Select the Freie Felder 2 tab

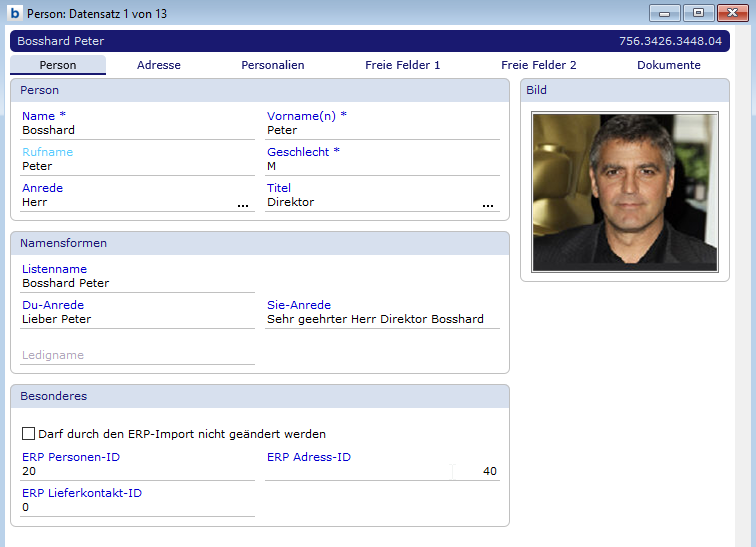coord(539,65)
